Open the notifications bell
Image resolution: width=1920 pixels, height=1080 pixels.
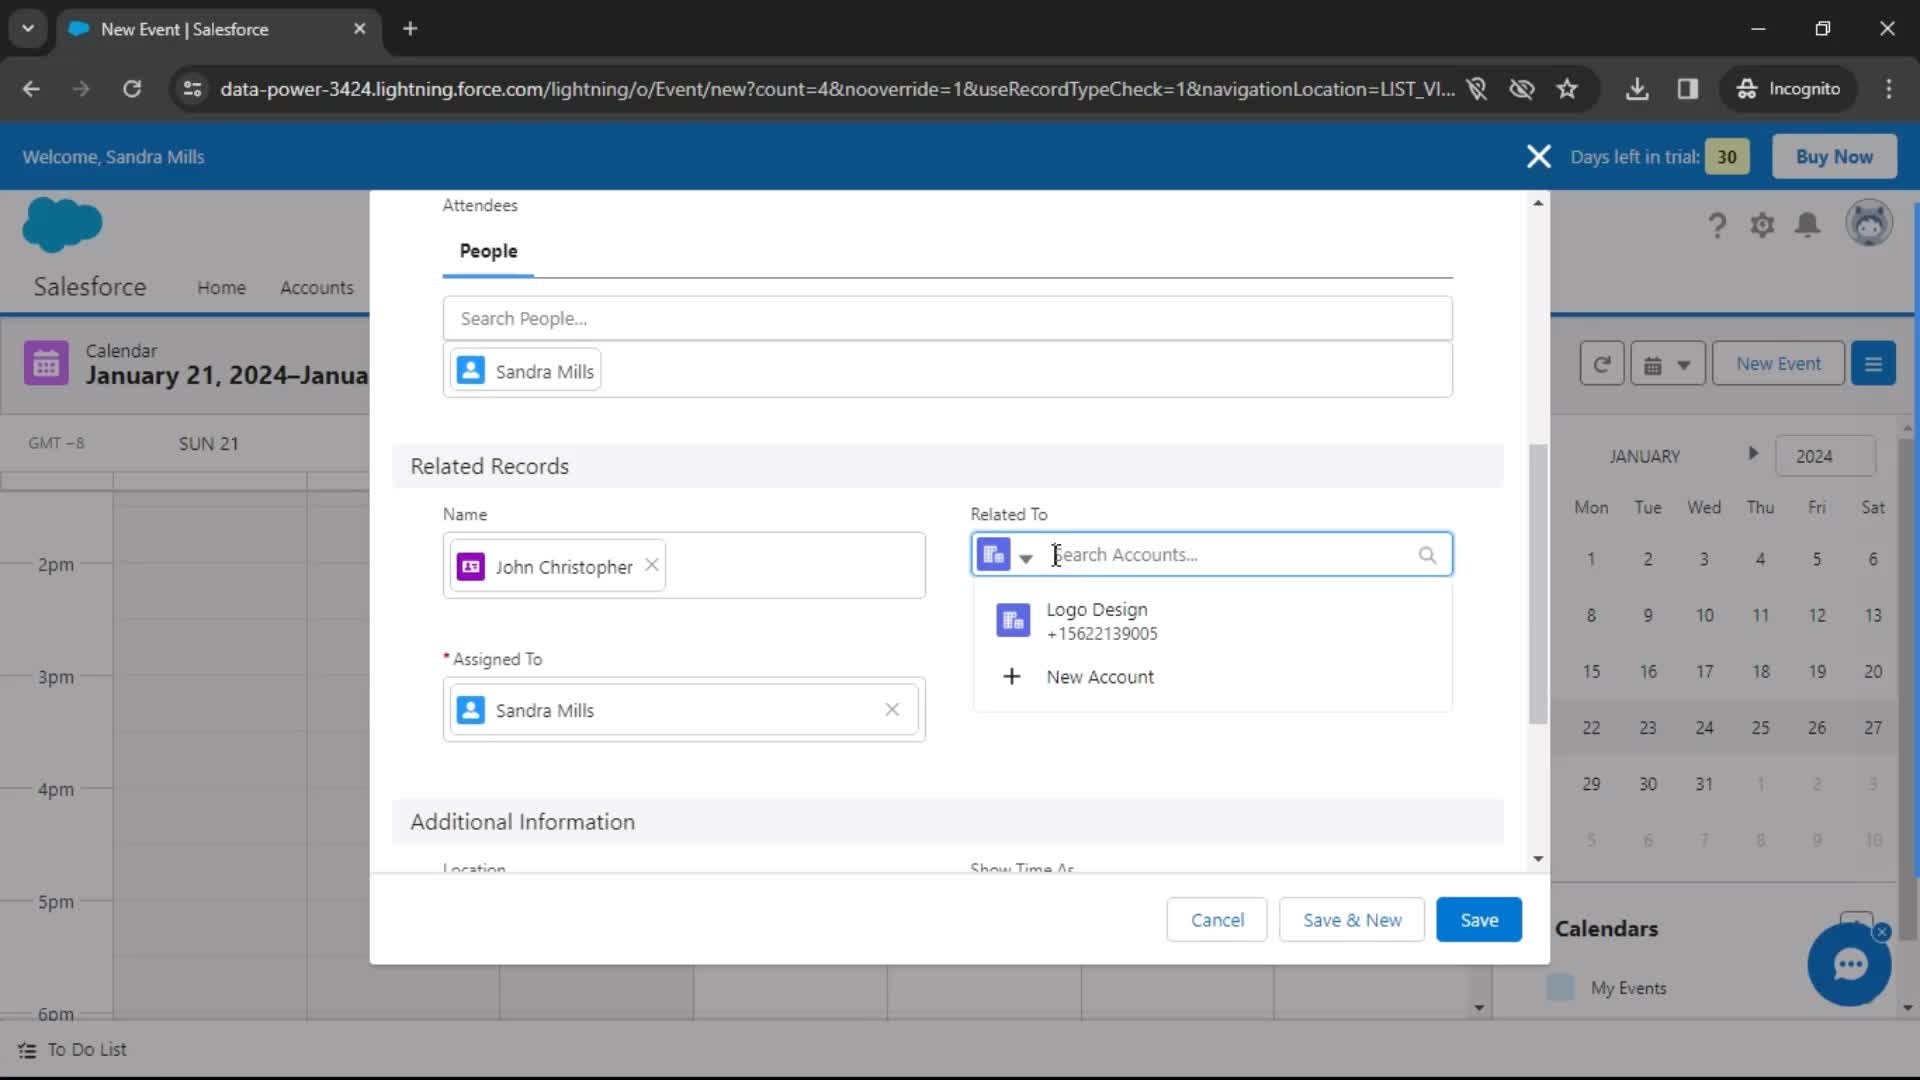1808,225
